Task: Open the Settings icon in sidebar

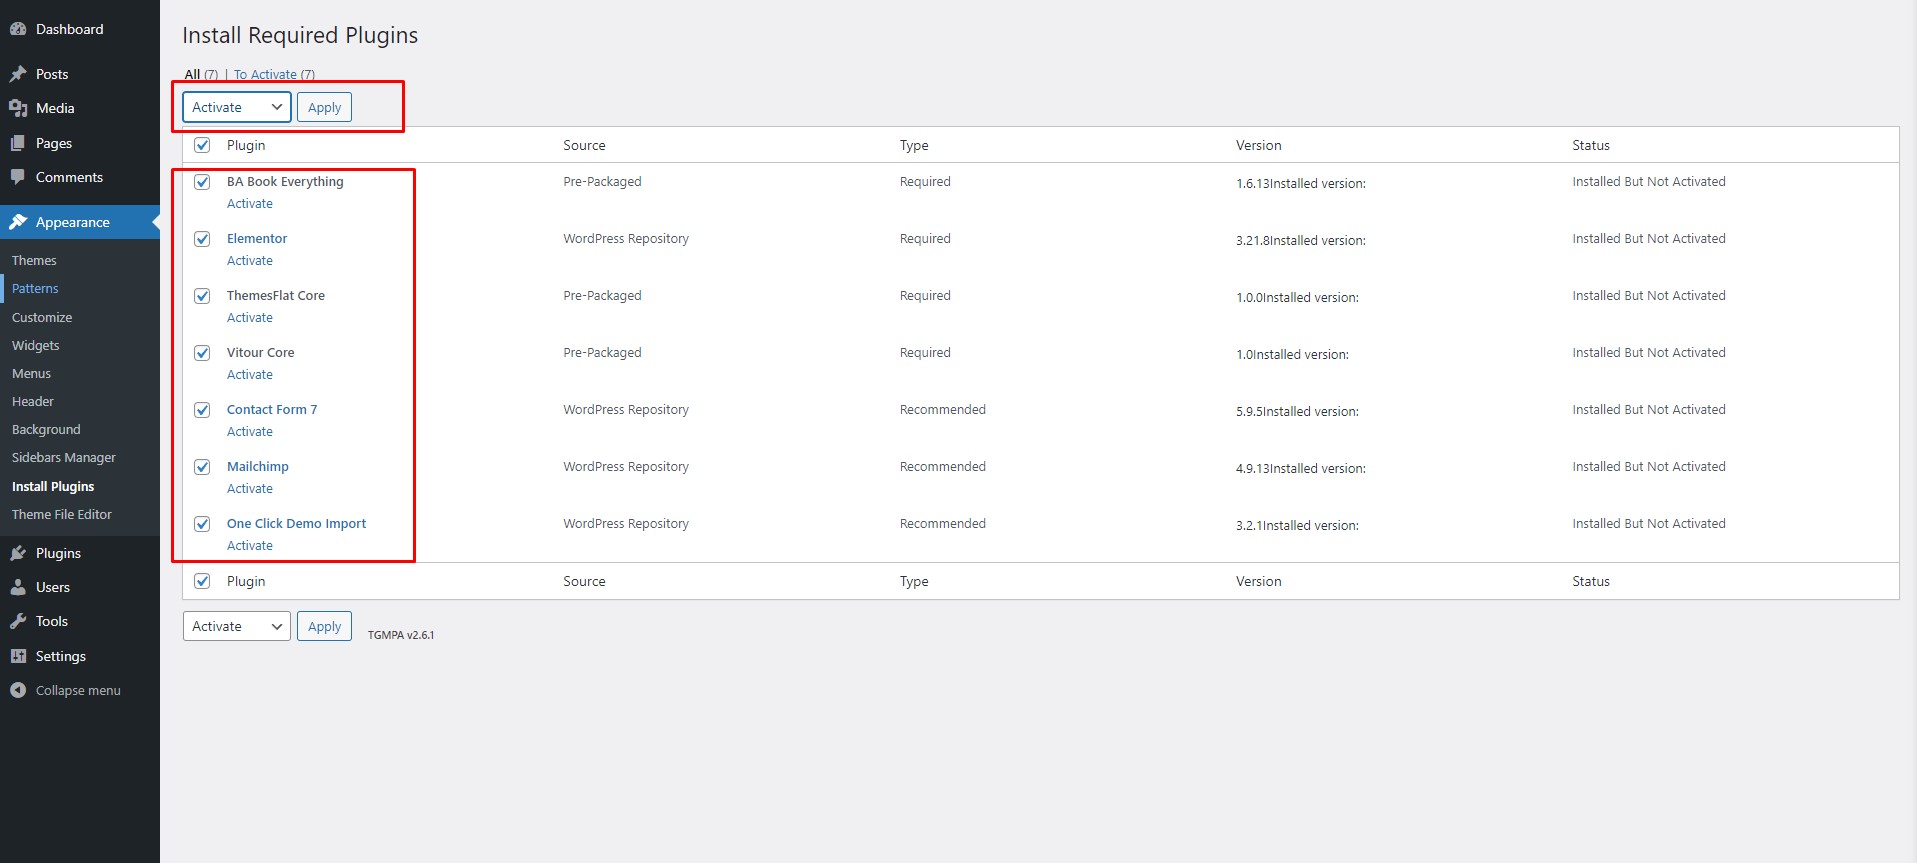Action: tap(18, 656)
